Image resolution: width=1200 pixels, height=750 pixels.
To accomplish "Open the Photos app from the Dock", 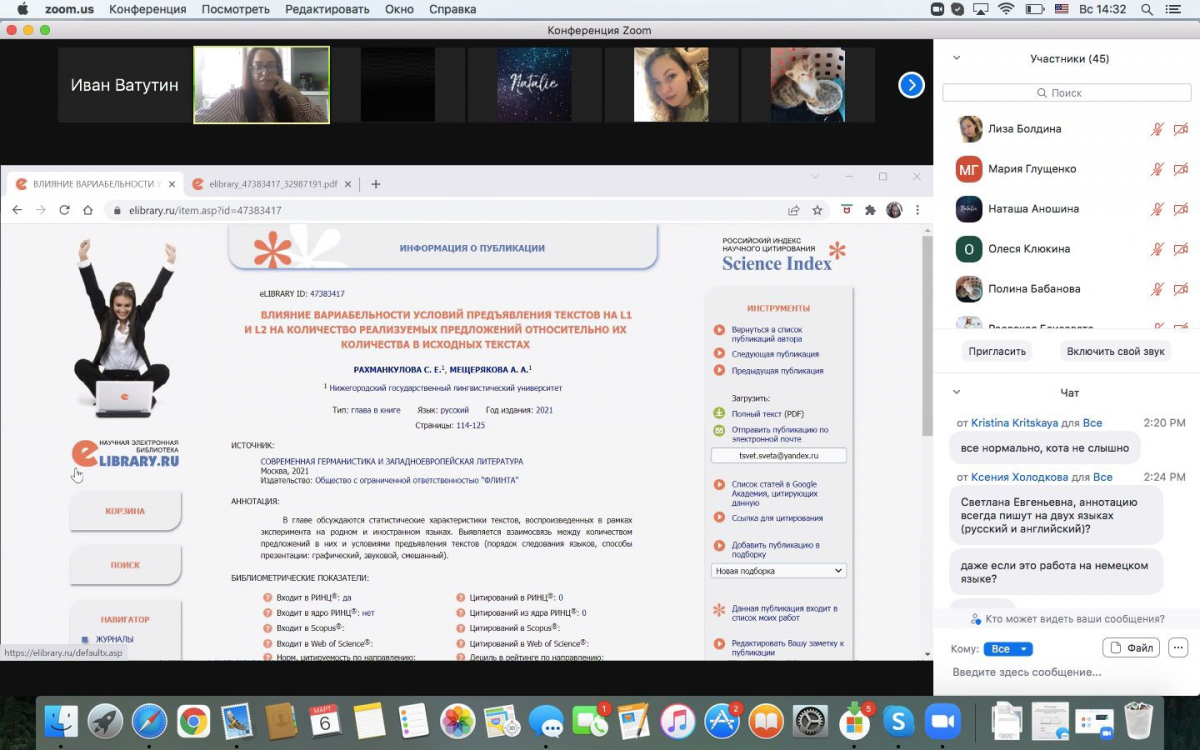I will tap(457, 721).
